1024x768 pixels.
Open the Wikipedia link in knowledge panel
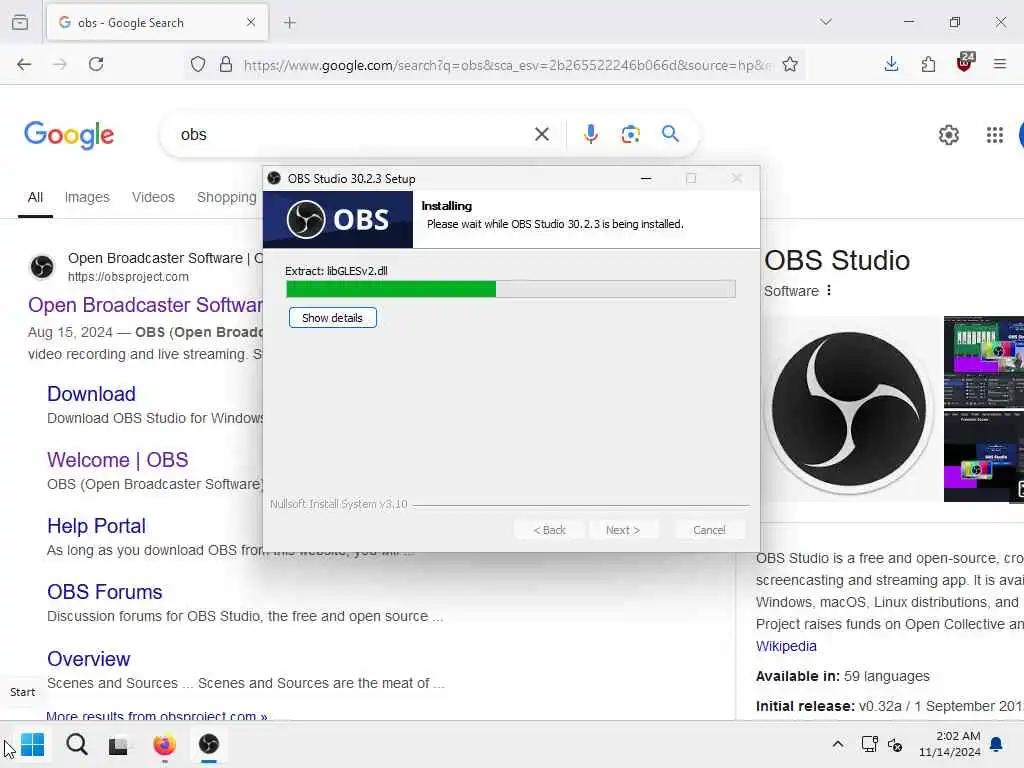click(x=786, y=646)
